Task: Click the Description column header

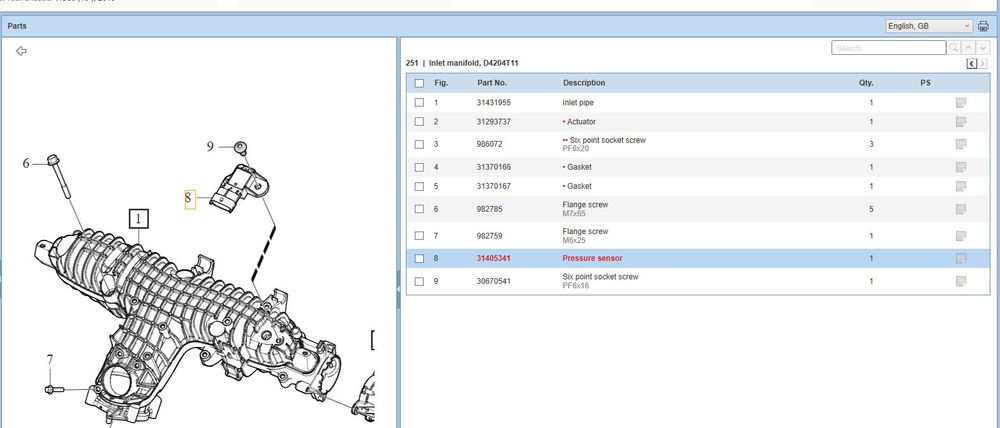Action: [584, 83]
